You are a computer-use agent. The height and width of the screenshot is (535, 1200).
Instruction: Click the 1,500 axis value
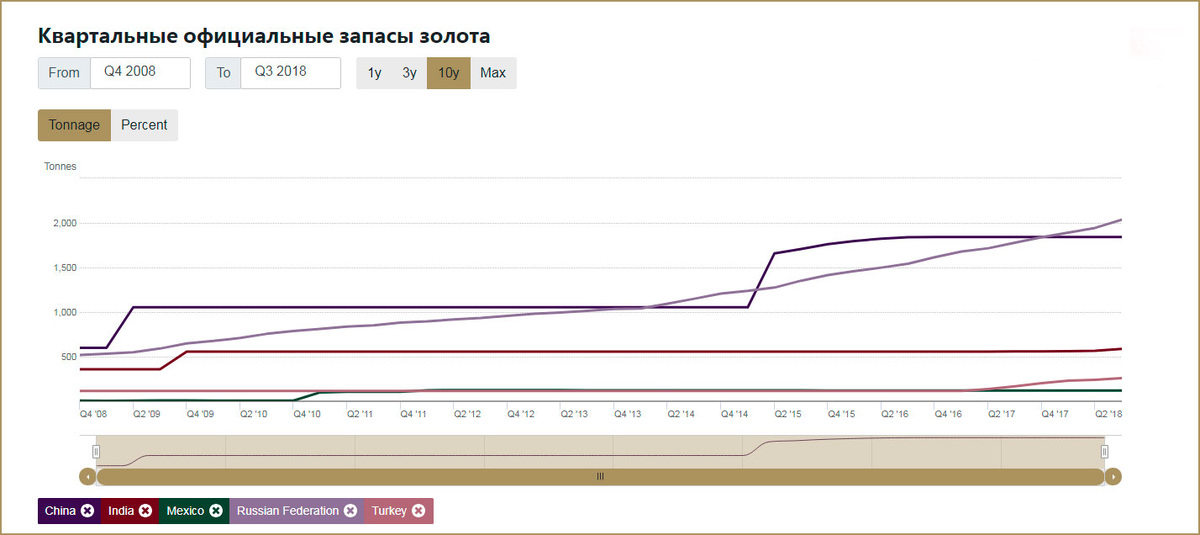click(x=64, y=268)
